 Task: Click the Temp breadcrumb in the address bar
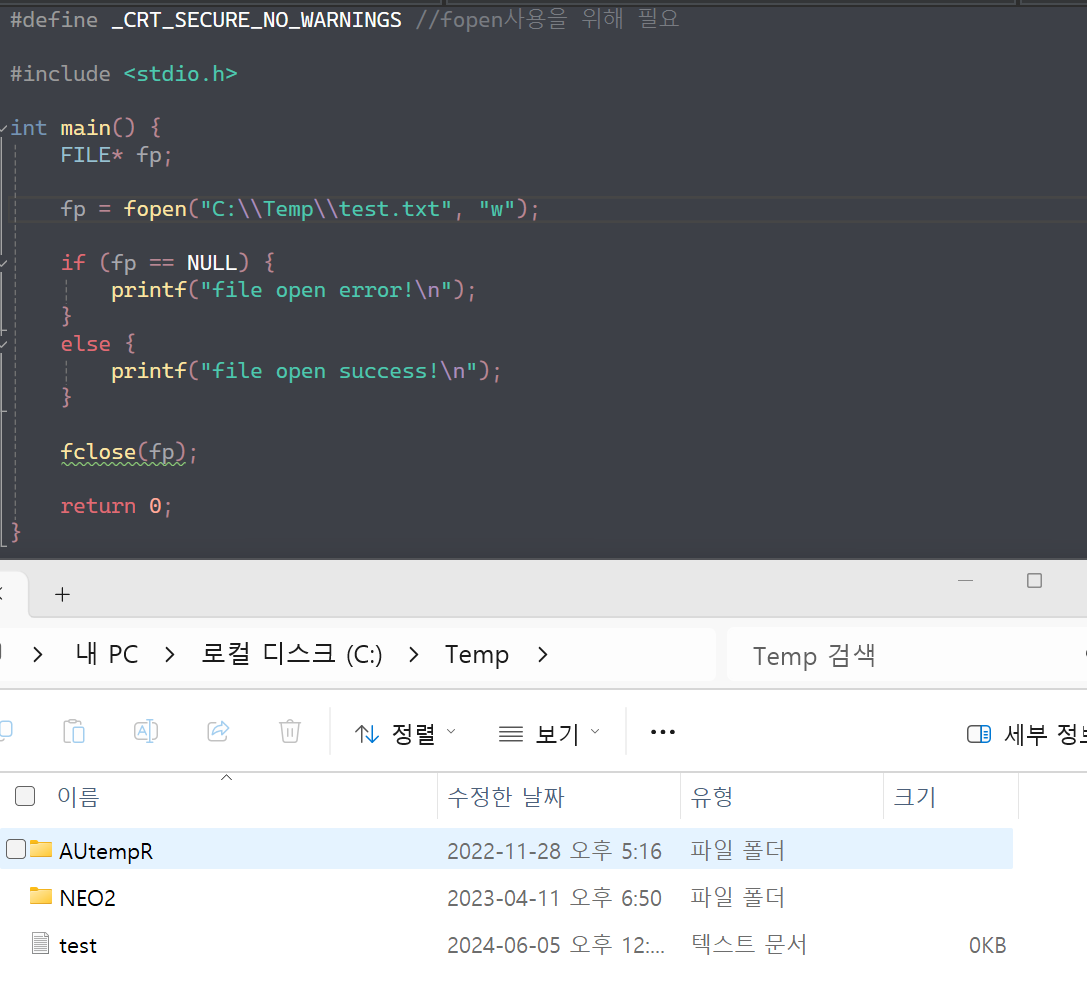coord(477,654)
